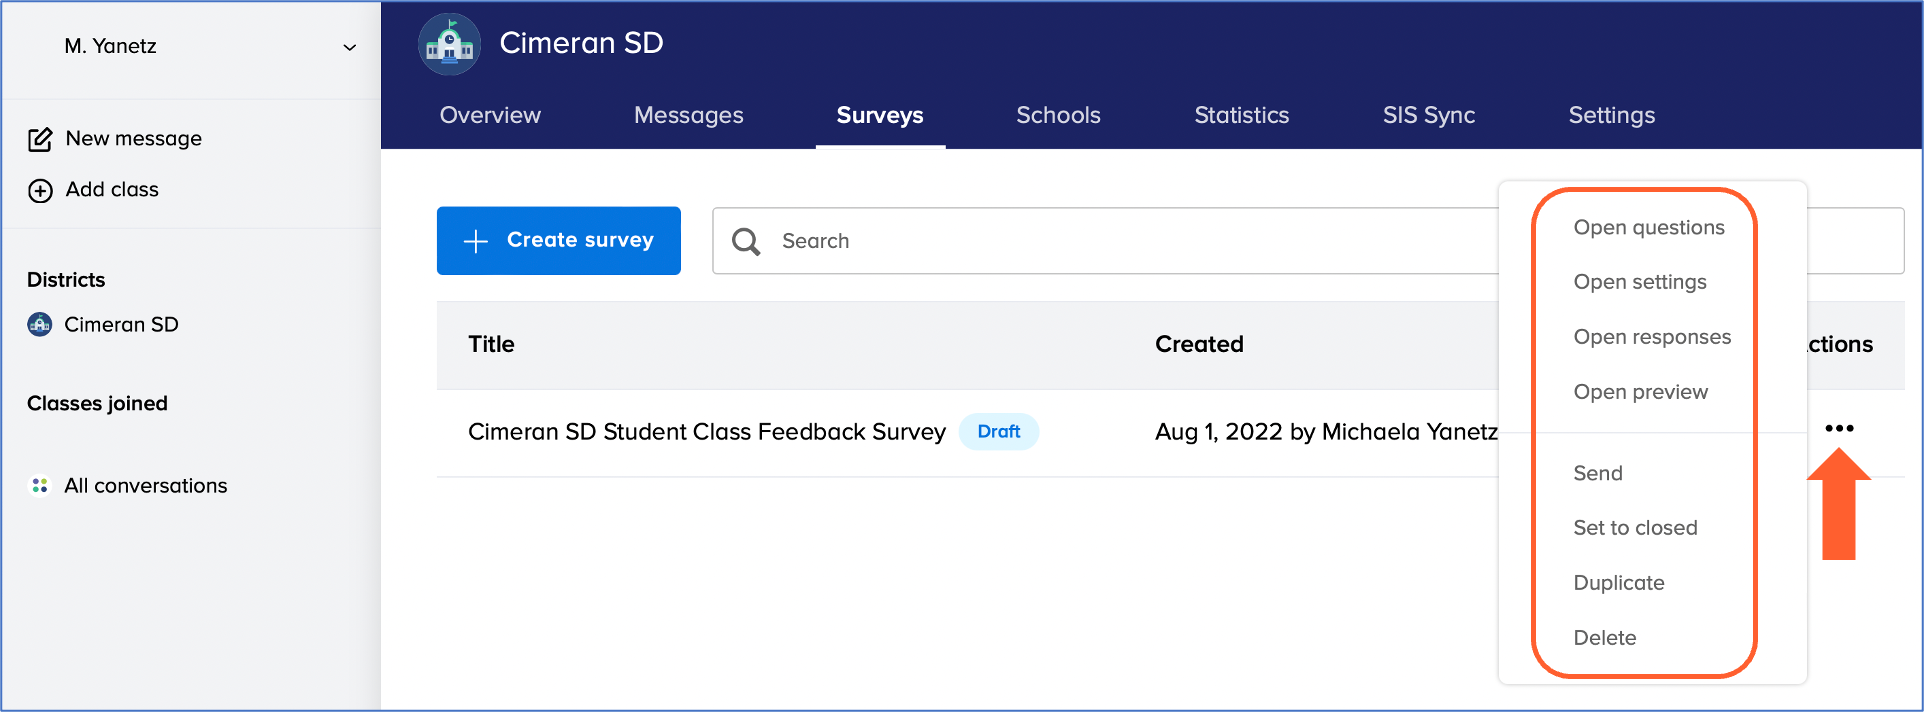Viewport: 1924px width, 712px height.
Task: Click the school building logo in header
Action: pos(449,44)
